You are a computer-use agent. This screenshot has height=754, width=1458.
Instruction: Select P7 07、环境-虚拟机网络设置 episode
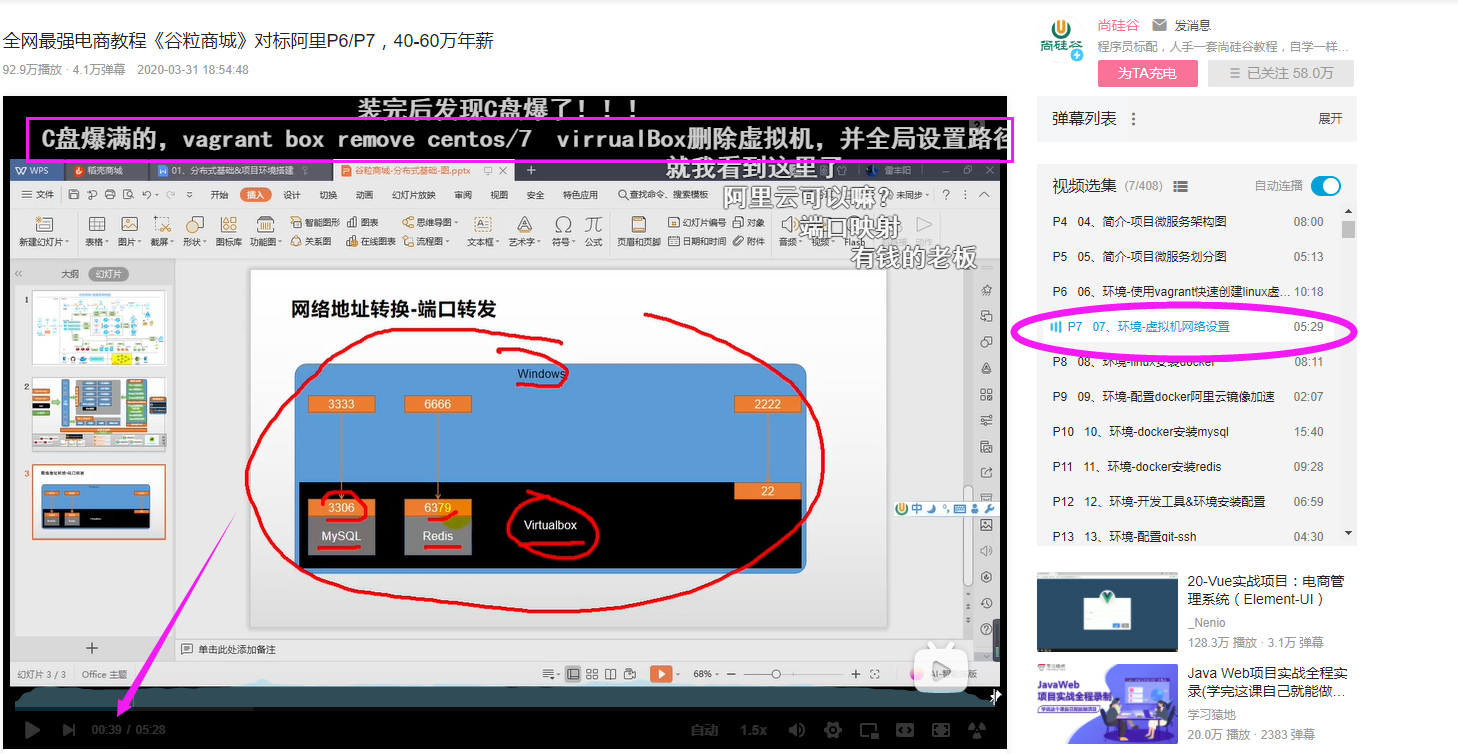pyautogui.click(x=1188, y=327)
